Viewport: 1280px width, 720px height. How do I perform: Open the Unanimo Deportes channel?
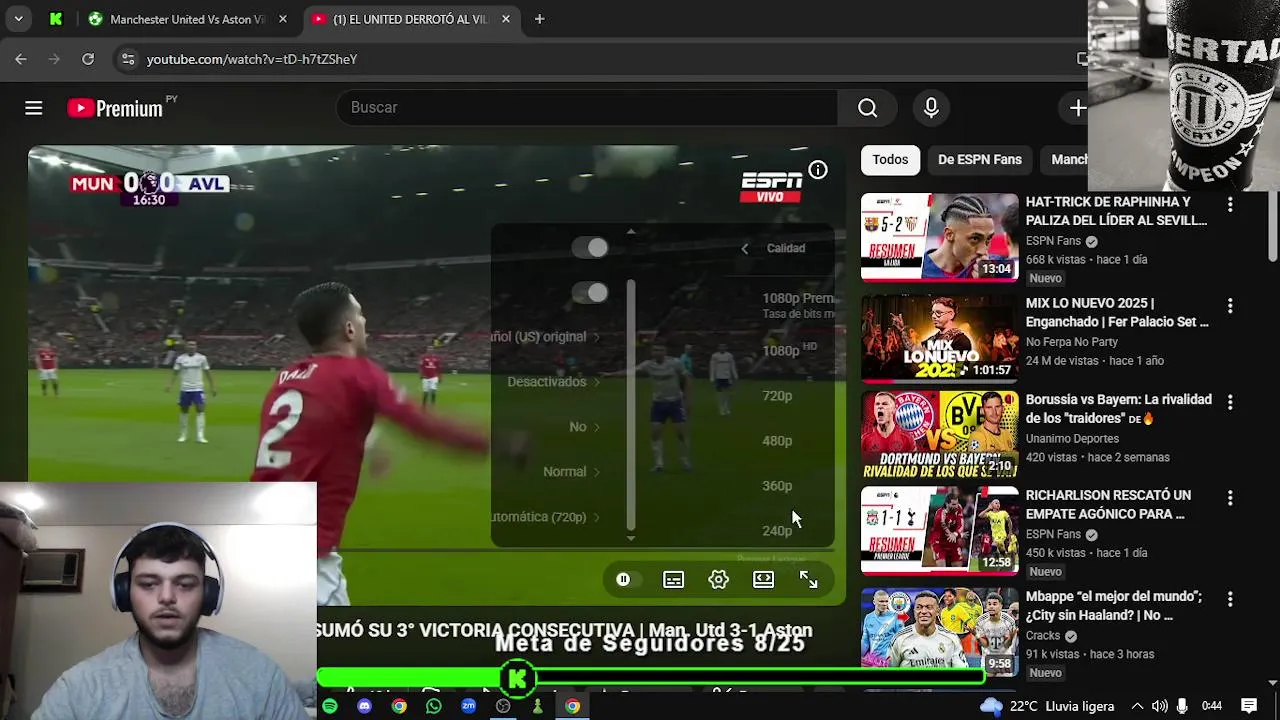[x=1072, y=438]
